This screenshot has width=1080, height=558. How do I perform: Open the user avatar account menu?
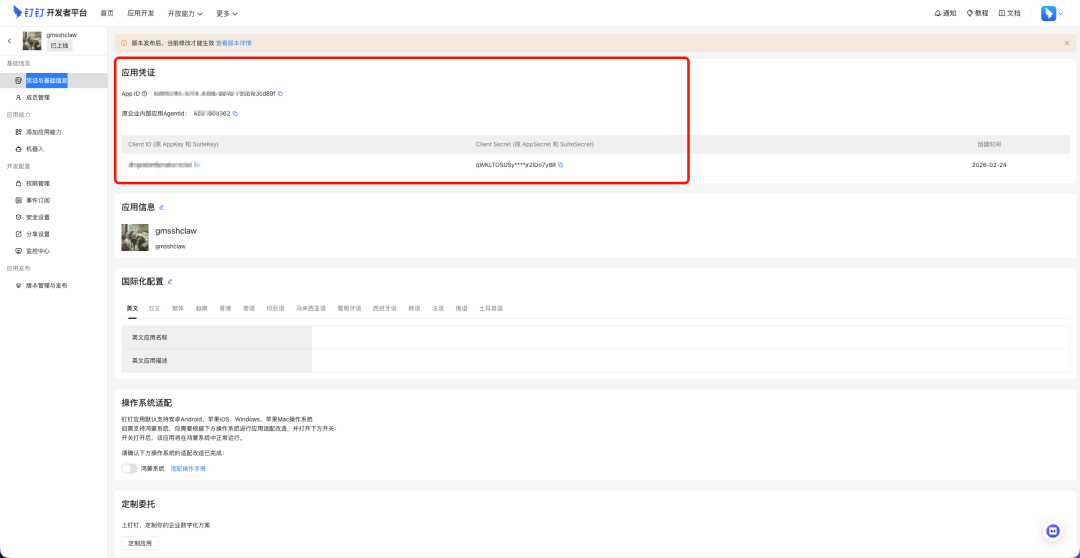point(1052,13)
